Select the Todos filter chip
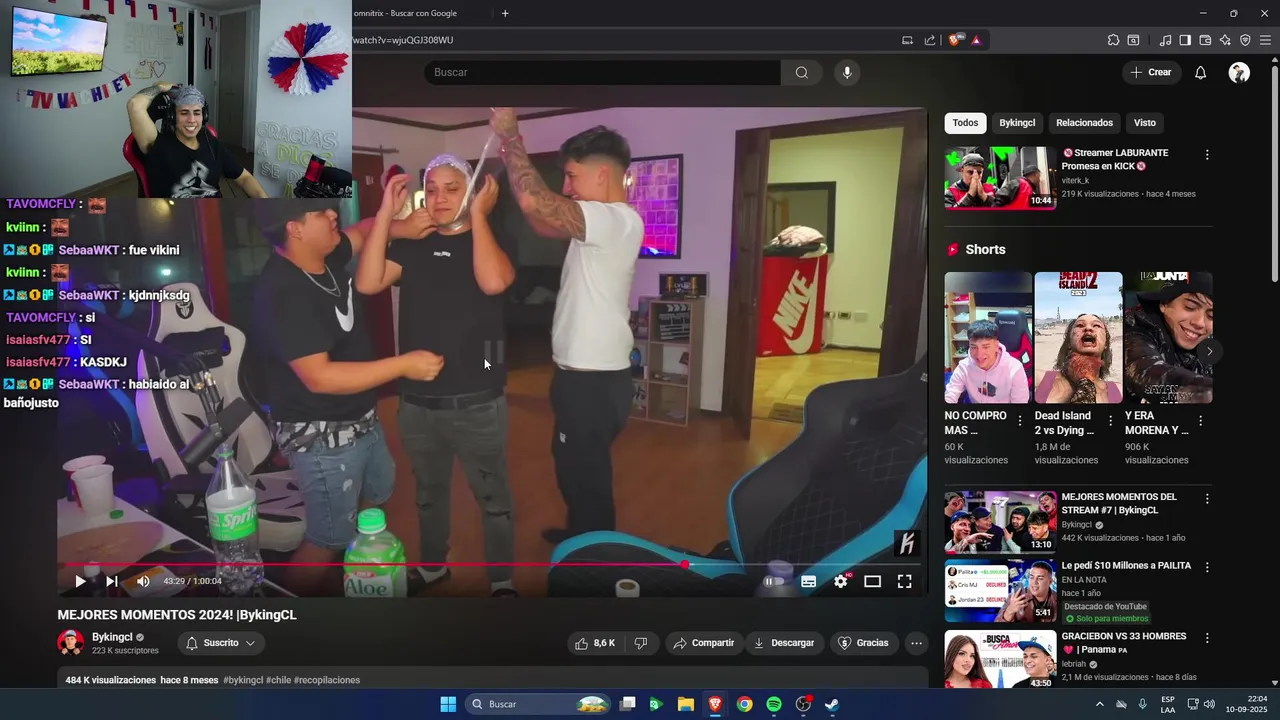The width and height of the screenshot is (1280, 720). pyautogui.click(x=965, y=123)
